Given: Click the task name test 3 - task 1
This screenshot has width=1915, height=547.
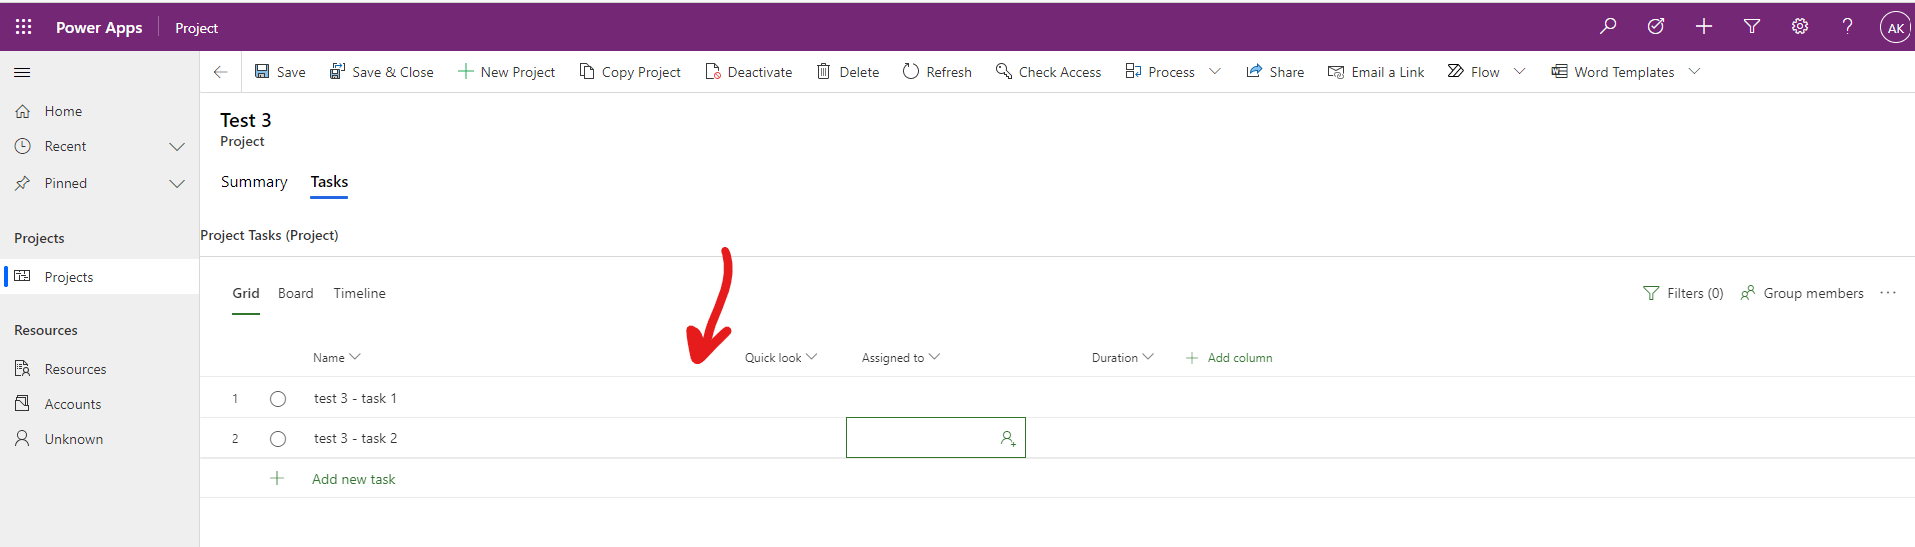Looking at the screenshot, I should pyautogui.click(x=355, y=398).
